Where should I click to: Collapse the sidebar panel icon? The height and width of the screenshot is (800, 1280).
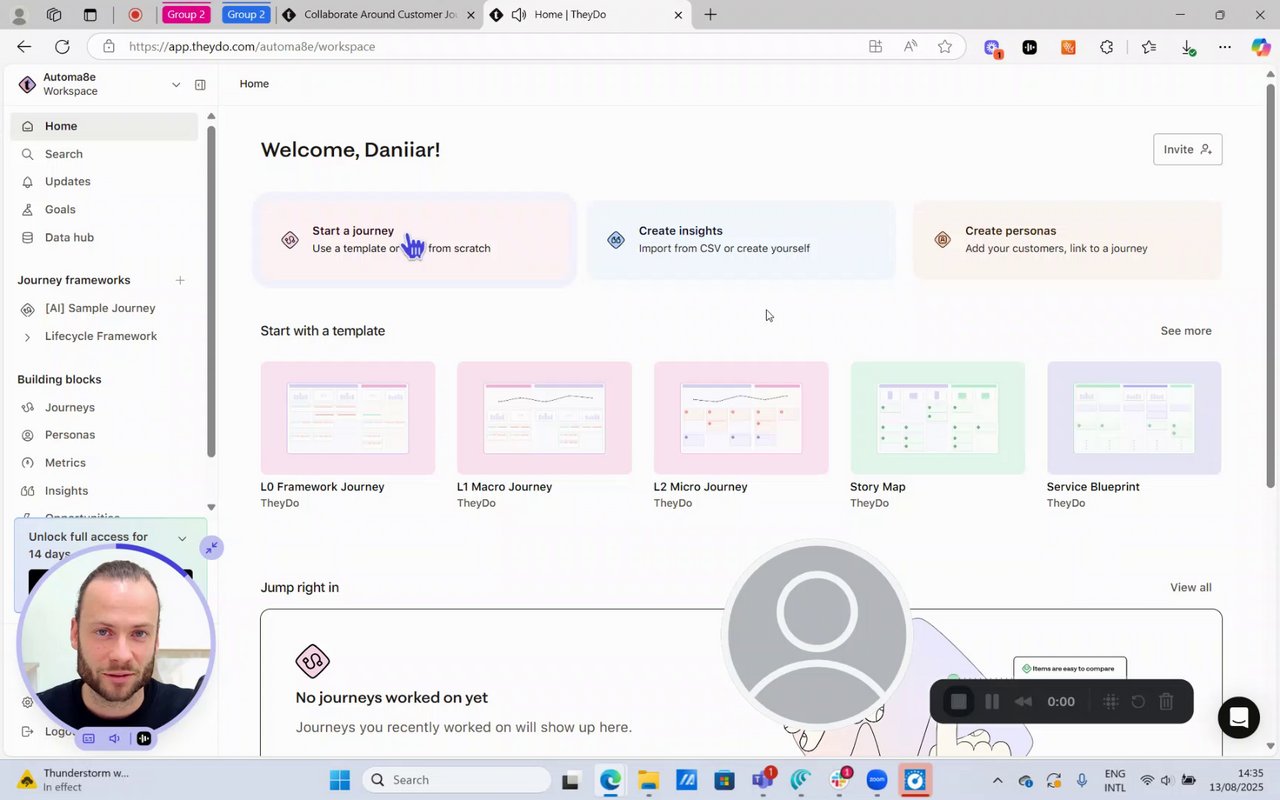(x=200, y=85)
